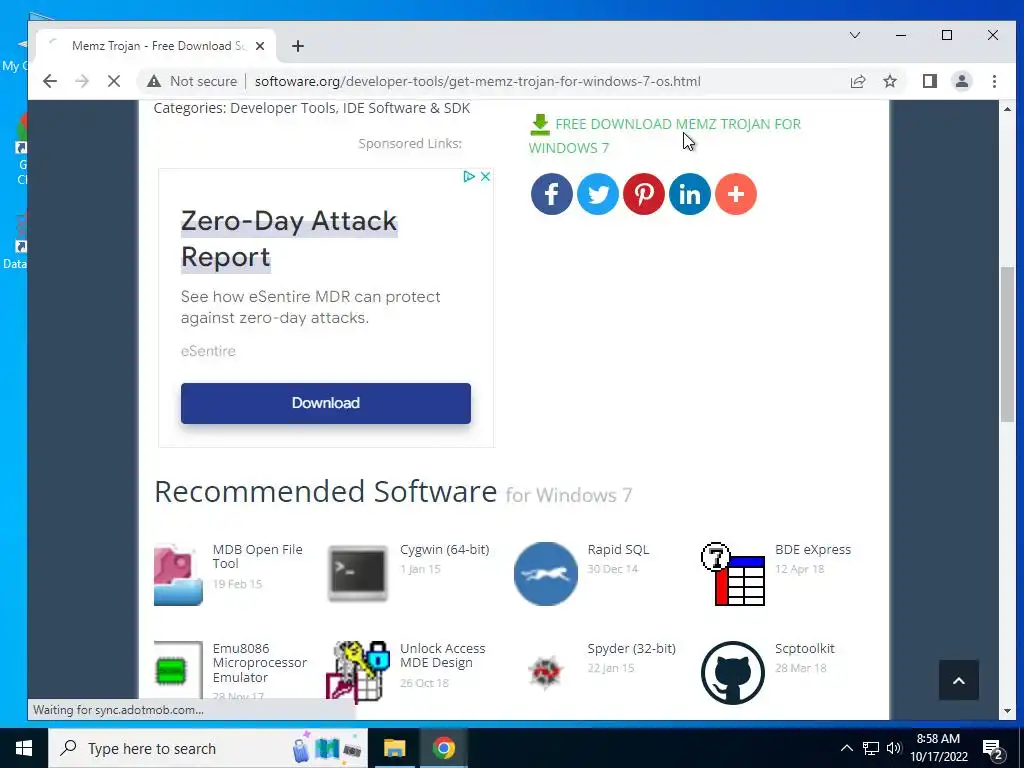Viewport: 1024px width, 768px height.
Task: Open Chrome share page icon
Action: (857, 81)
